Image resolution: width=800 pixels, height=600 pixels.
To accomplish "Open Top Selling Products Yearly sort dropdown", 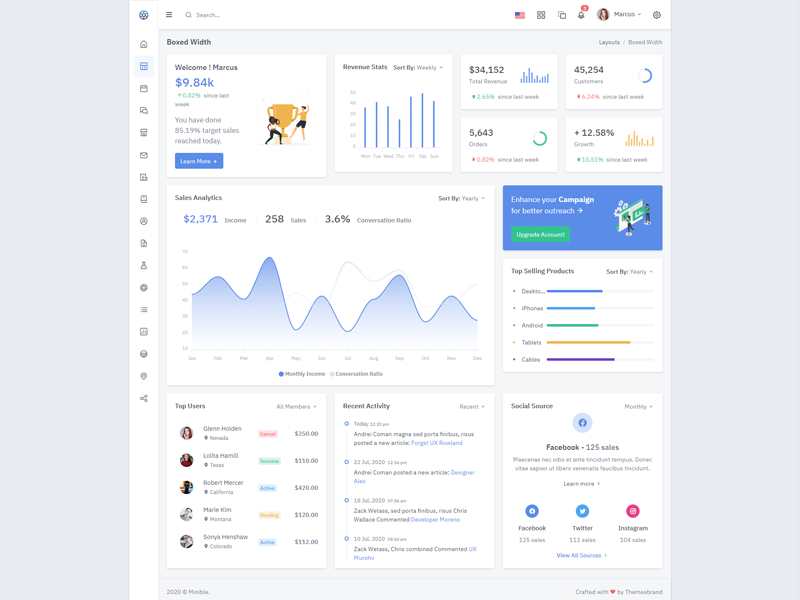I will pyautogui.click(x=629, y=272).
